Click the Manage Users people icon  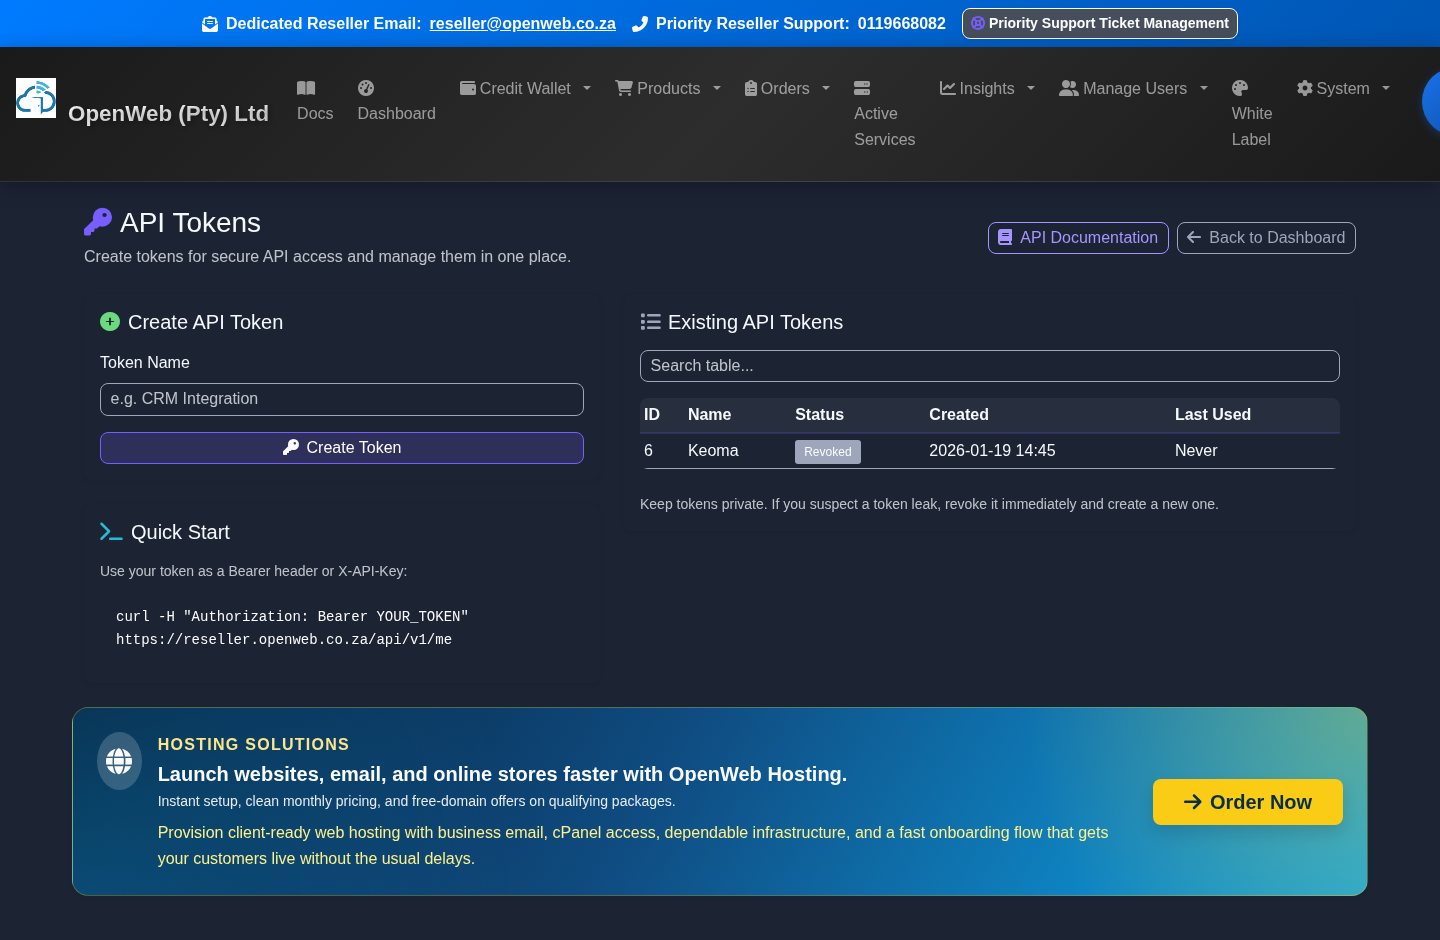(1069, 88)
